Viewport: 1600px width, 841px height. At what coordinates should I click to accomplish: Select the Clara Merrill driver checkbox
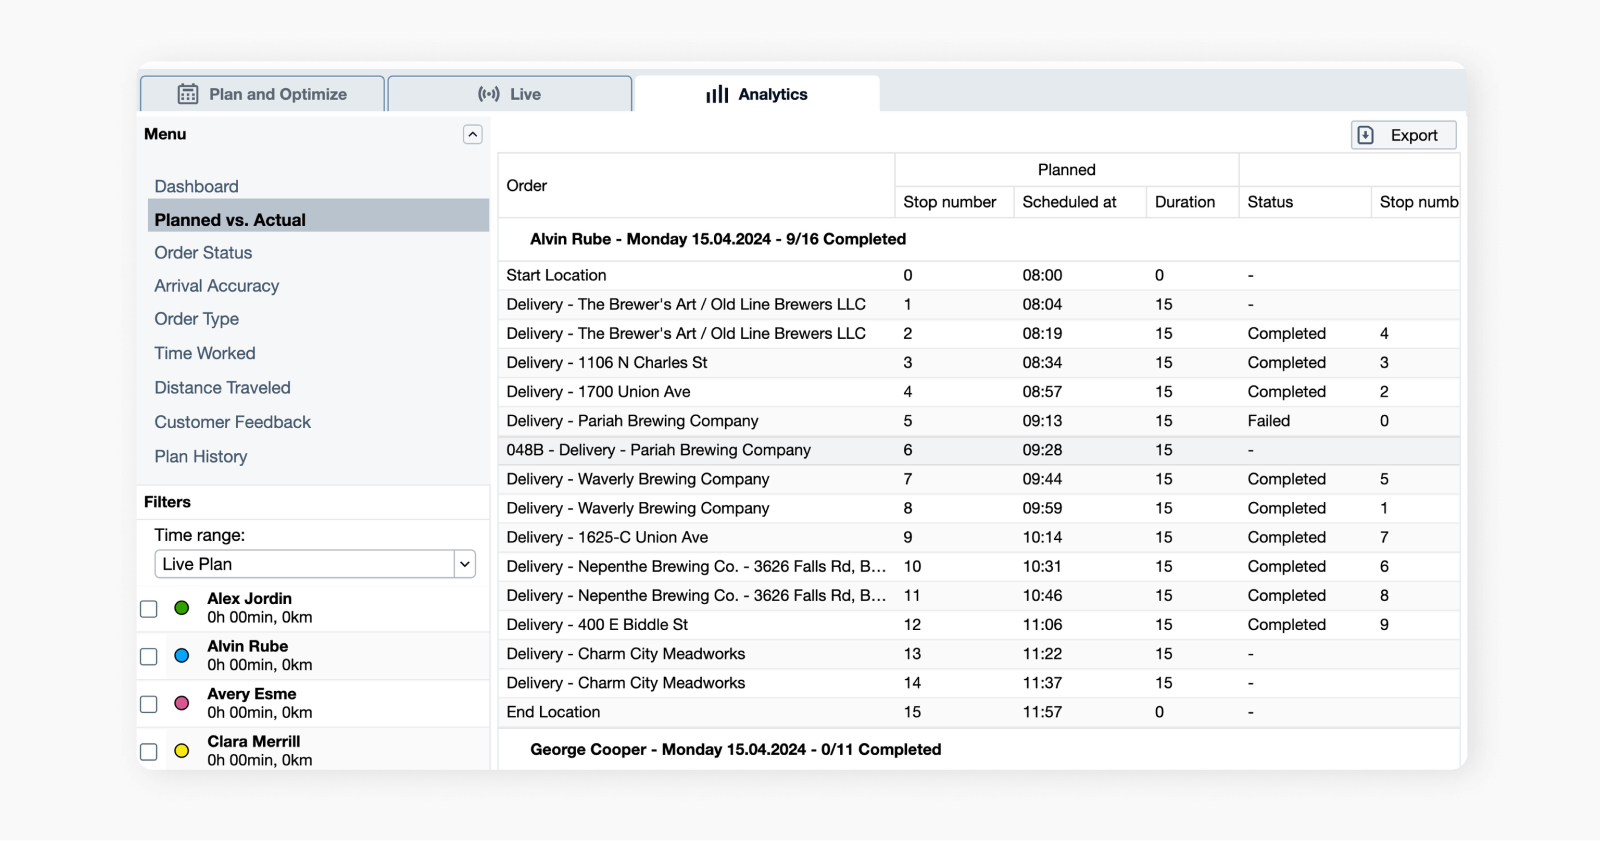click(x=149, y=752)
